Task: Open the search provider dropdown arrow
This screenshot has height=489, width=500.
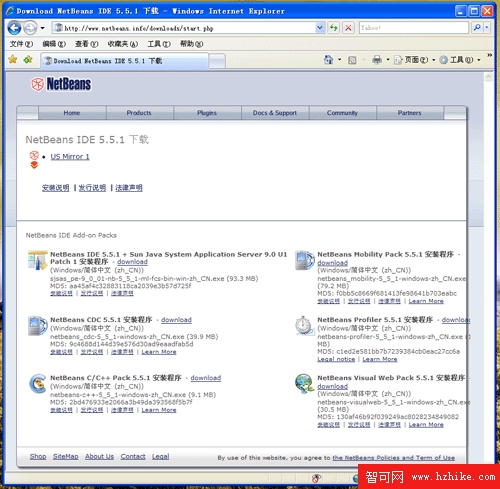Action: point(487,28)
